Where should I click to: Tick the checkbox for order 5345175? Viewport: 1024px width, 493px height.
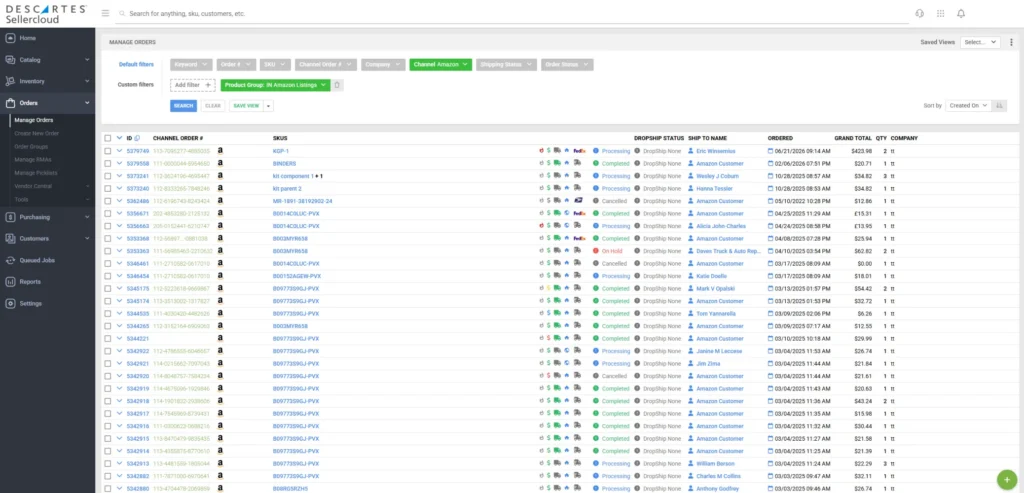pos(108,289)
